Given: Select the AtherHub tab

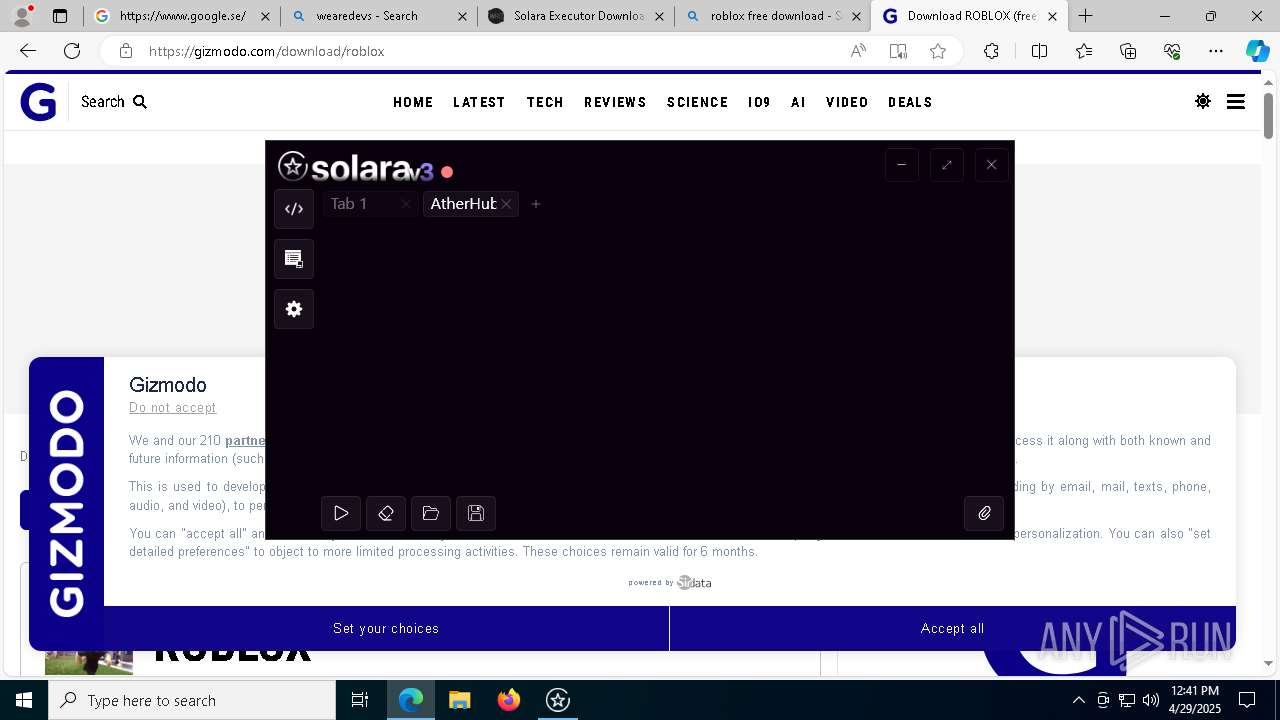Looking at the screenshot, I should [463, 204].
